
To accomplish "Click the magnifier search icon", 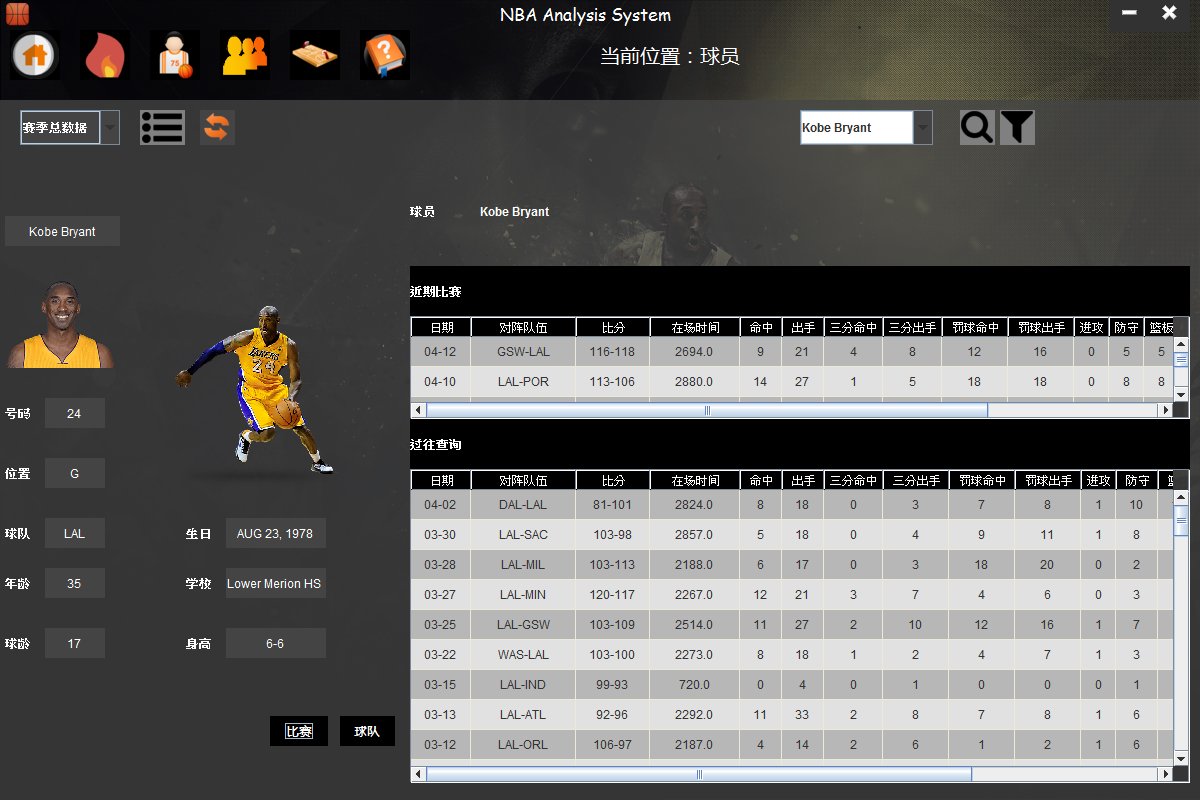I will coord(977,128).
